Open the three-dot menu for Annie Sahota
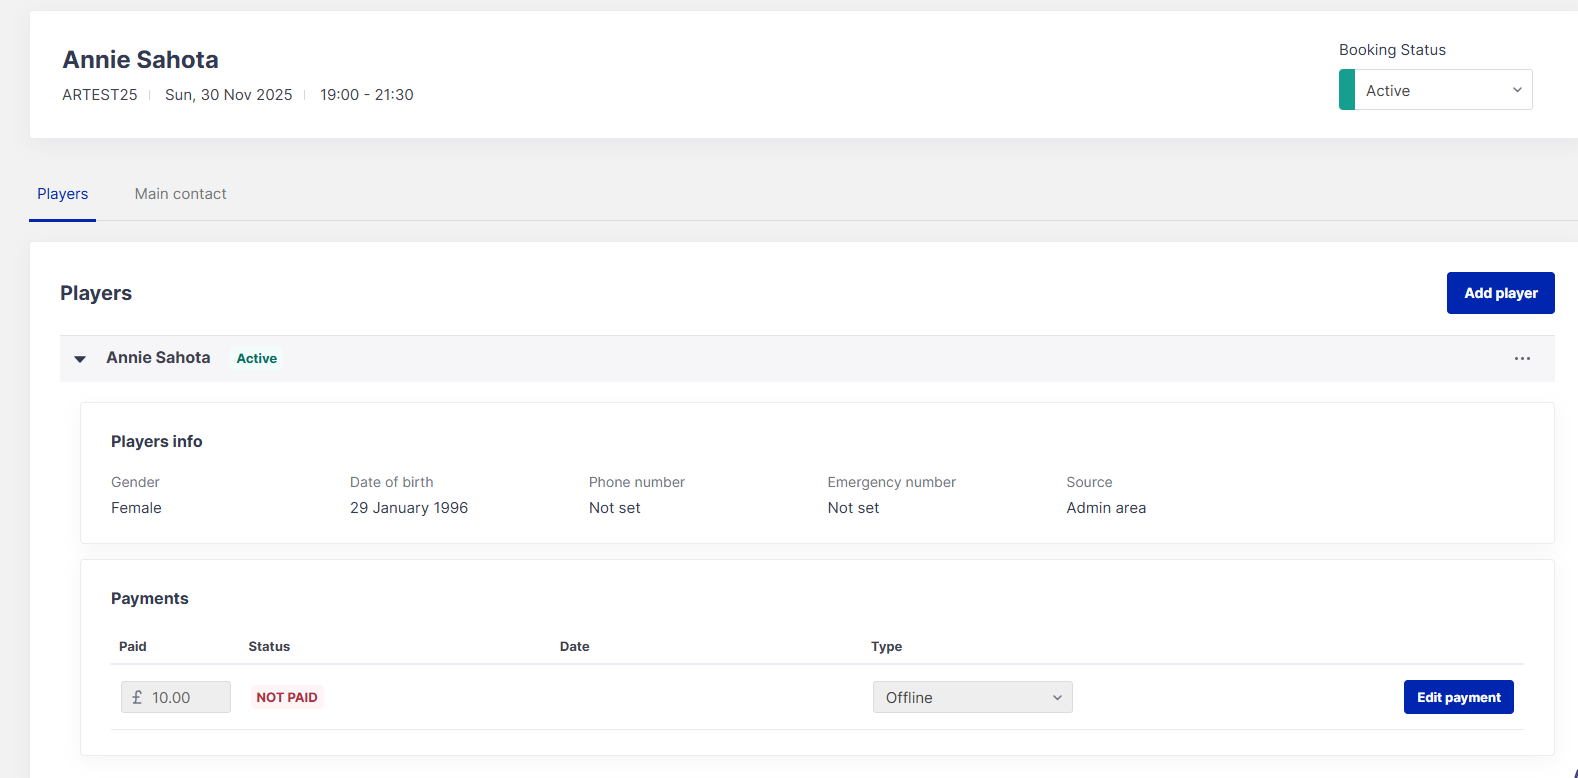Image resolution: width=1578 pixels, height=778 pixels. (1522, 359)
